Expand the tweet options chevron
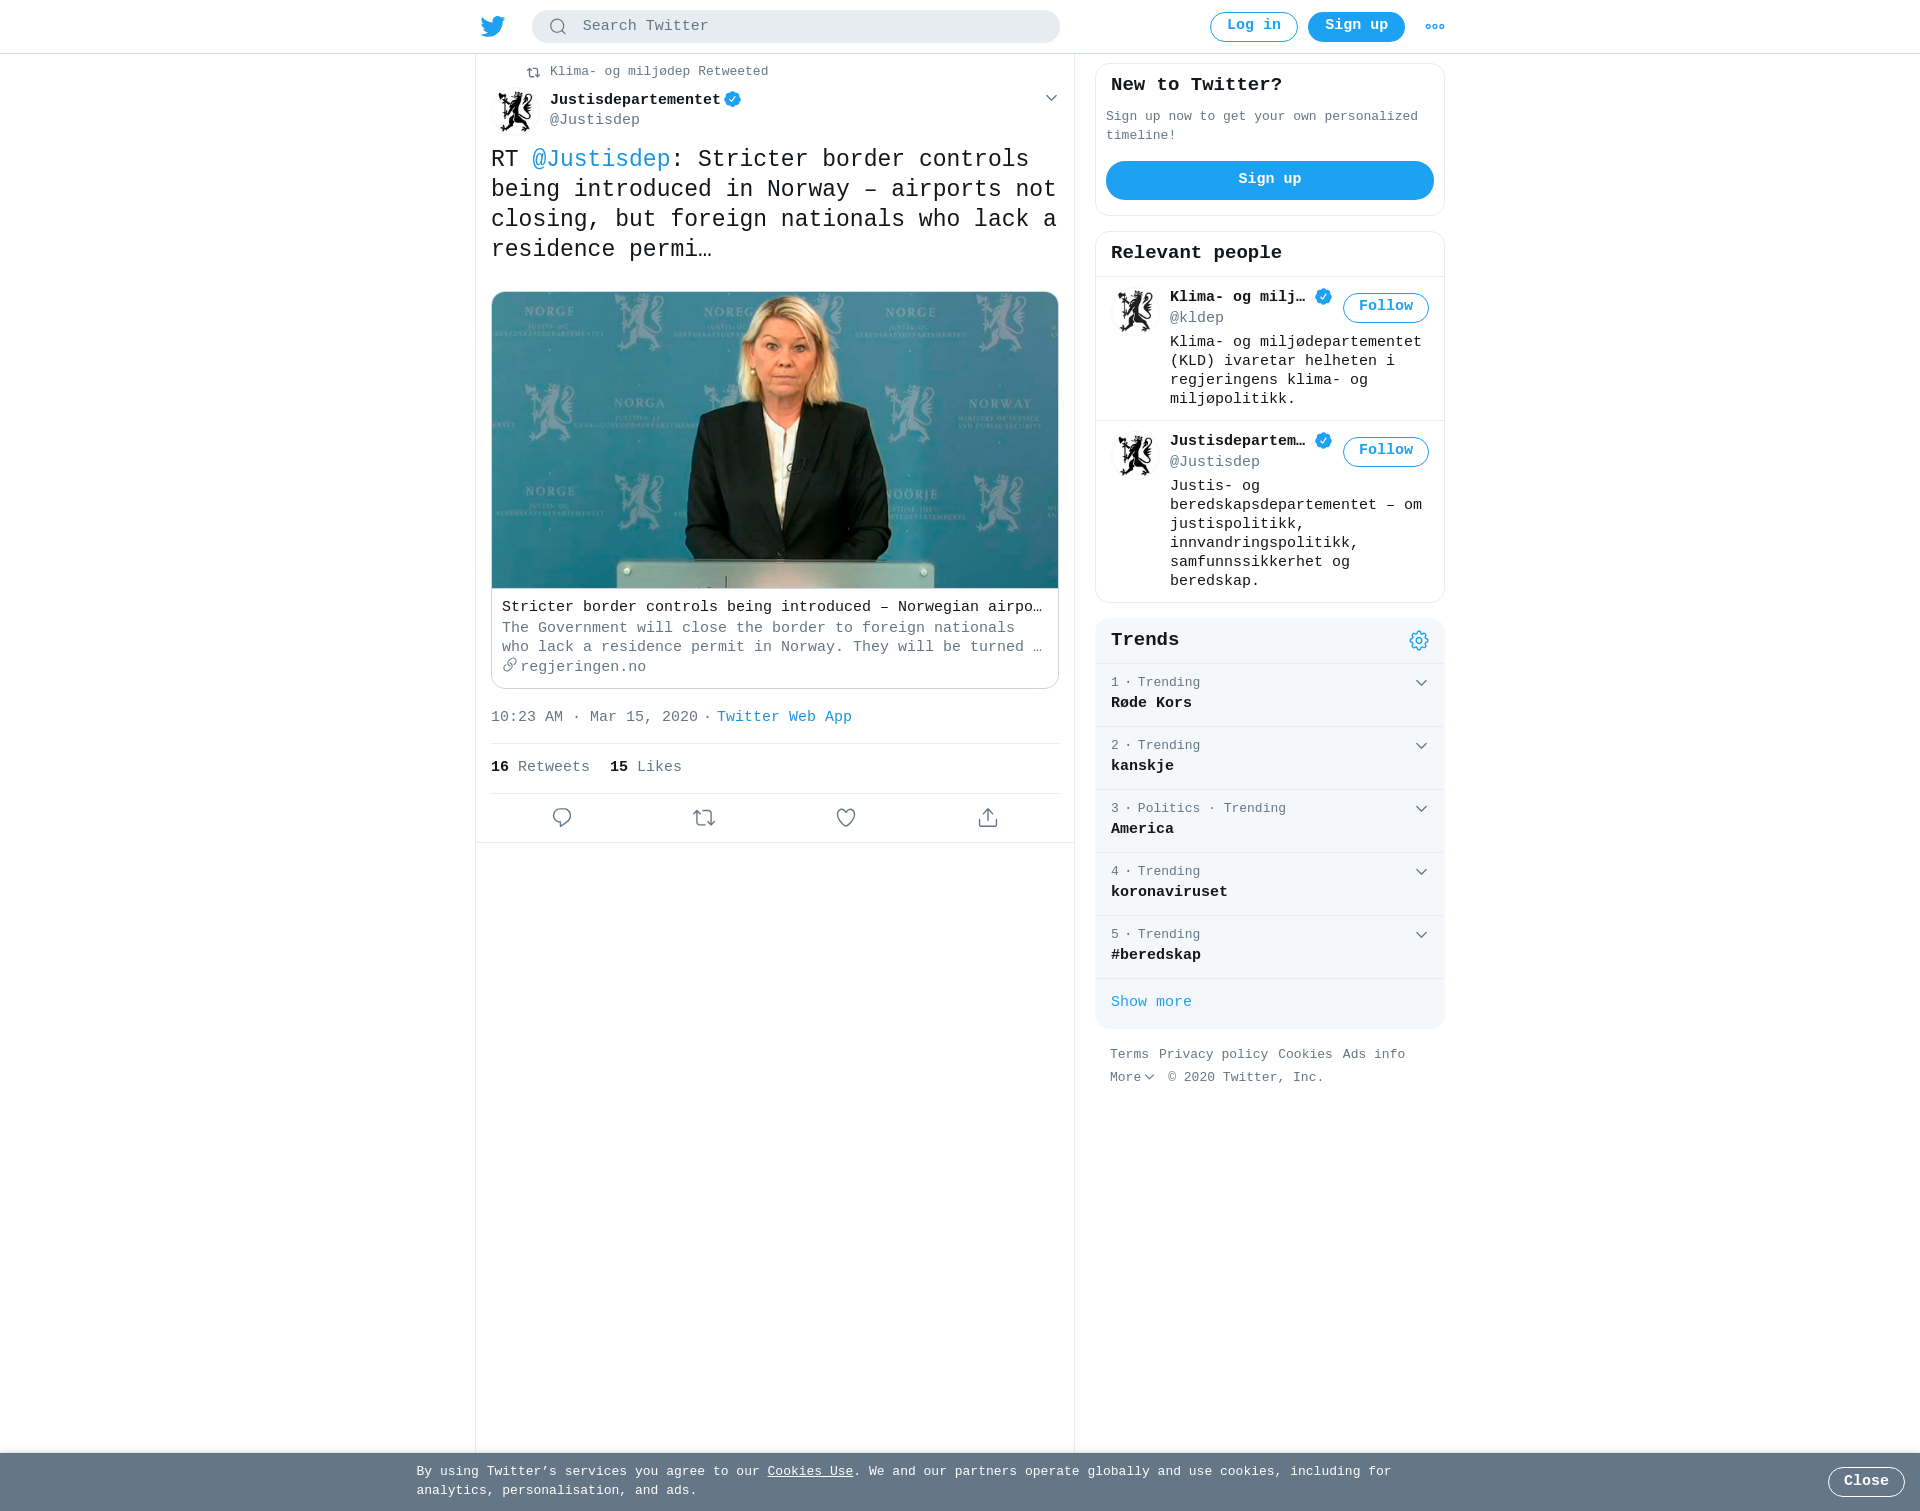The image size is (1920, 1511). point(1051,98)
